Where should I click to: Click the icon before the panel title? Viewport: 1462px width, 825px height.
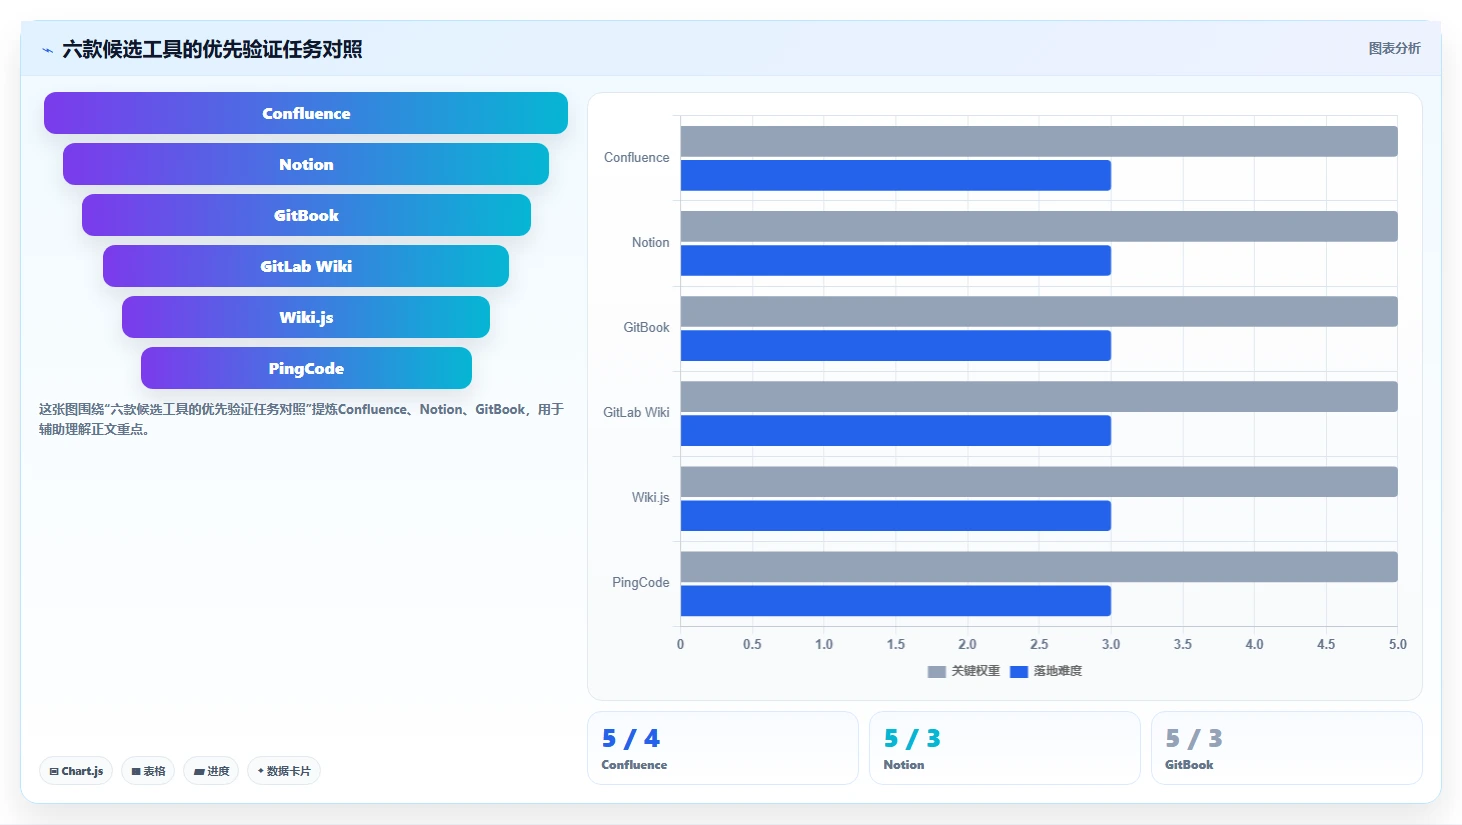point(47,49)
